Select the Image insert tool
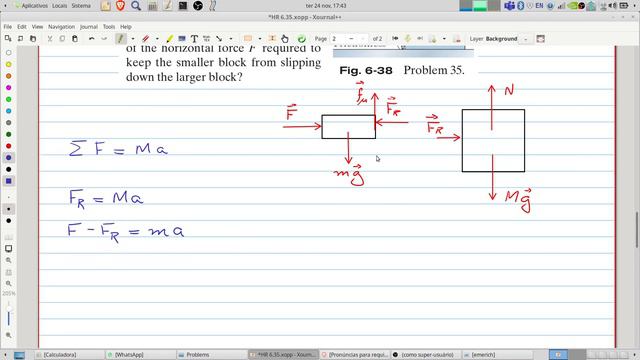 point(182,39)
